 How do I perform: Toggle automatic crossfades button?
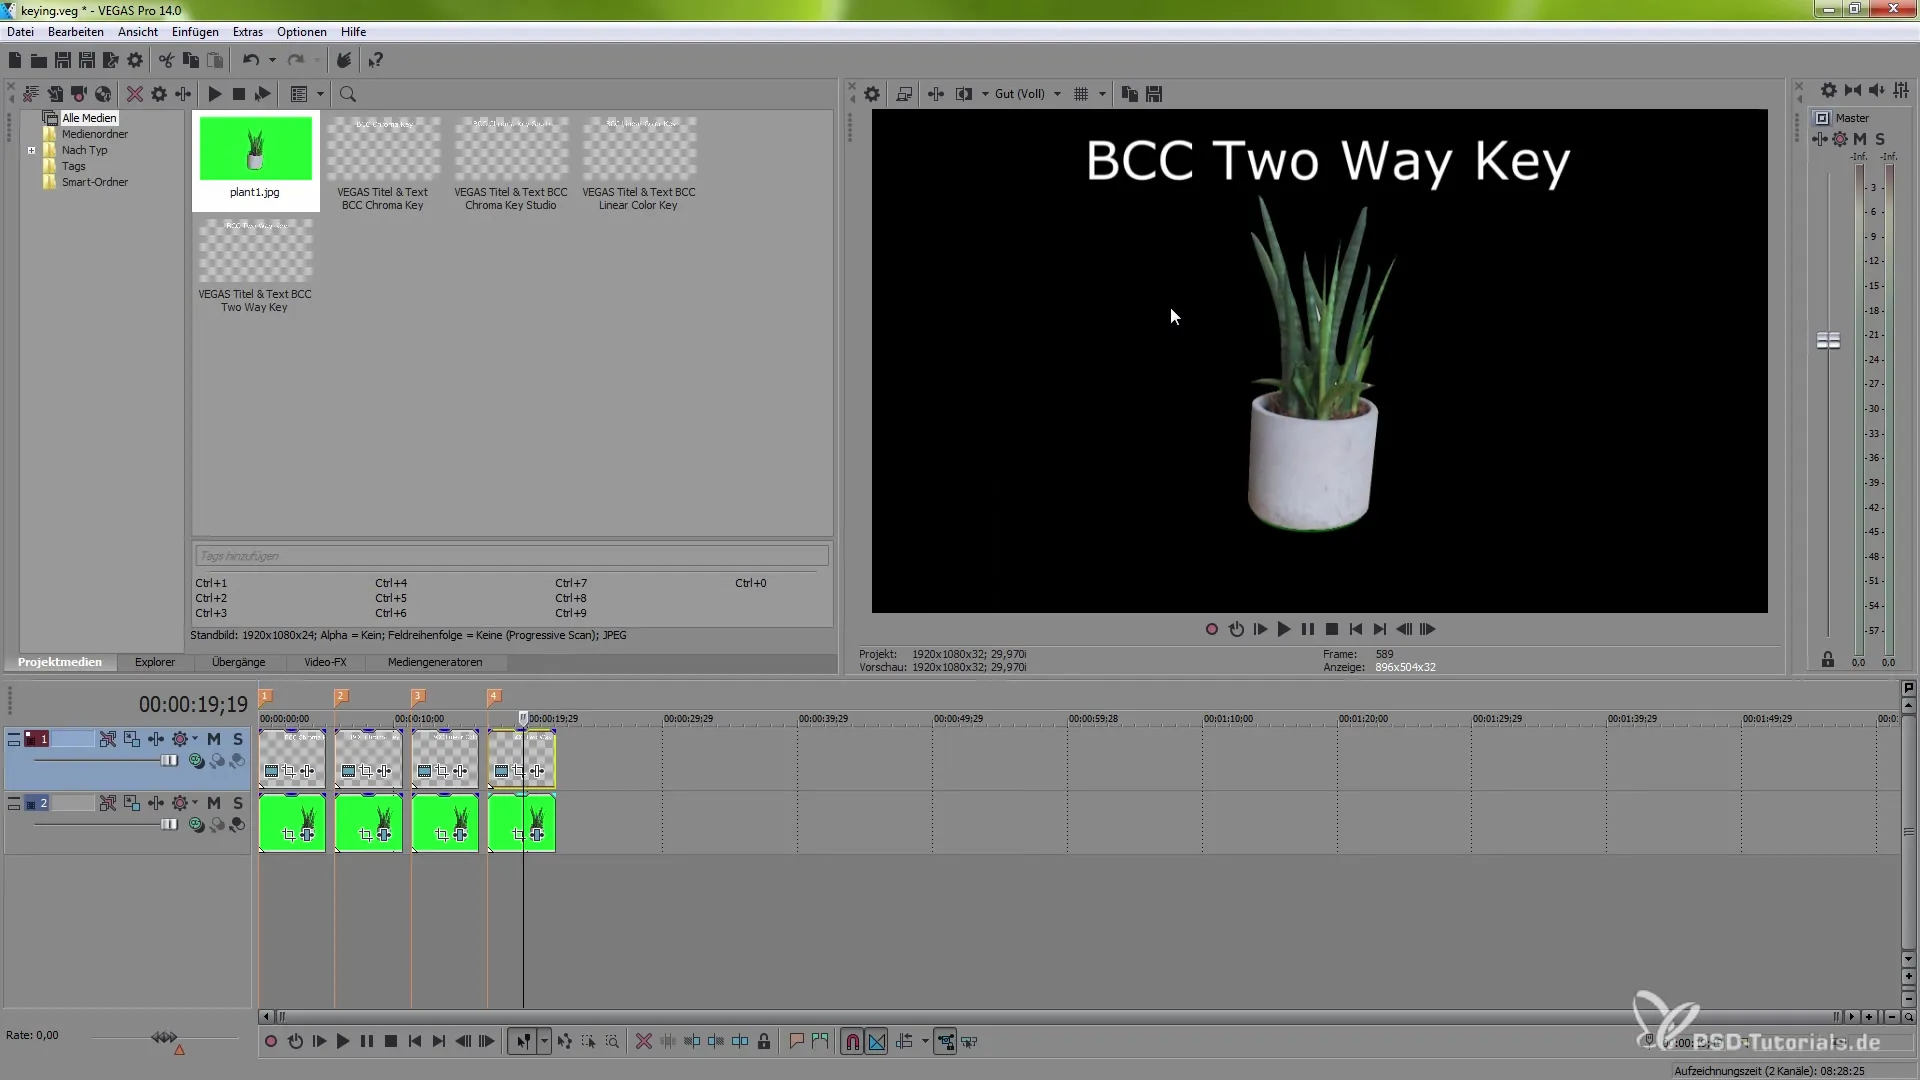876,1042
